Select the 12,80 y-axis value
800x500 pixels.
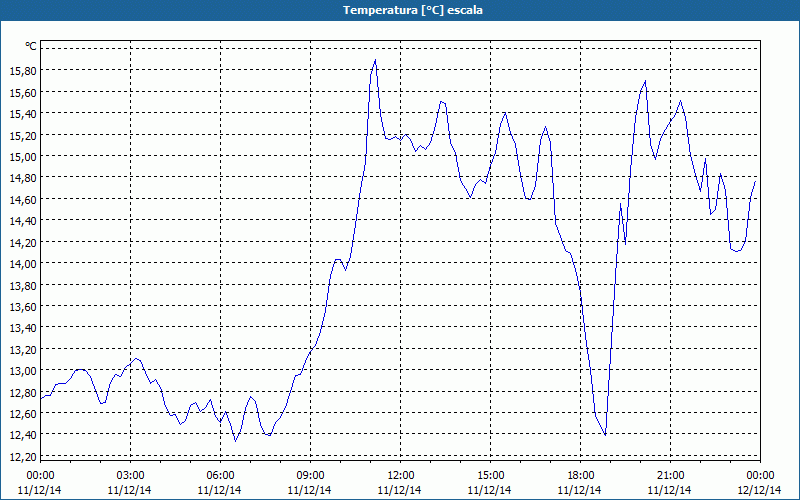pyautogui.click(x=23, y=392)
